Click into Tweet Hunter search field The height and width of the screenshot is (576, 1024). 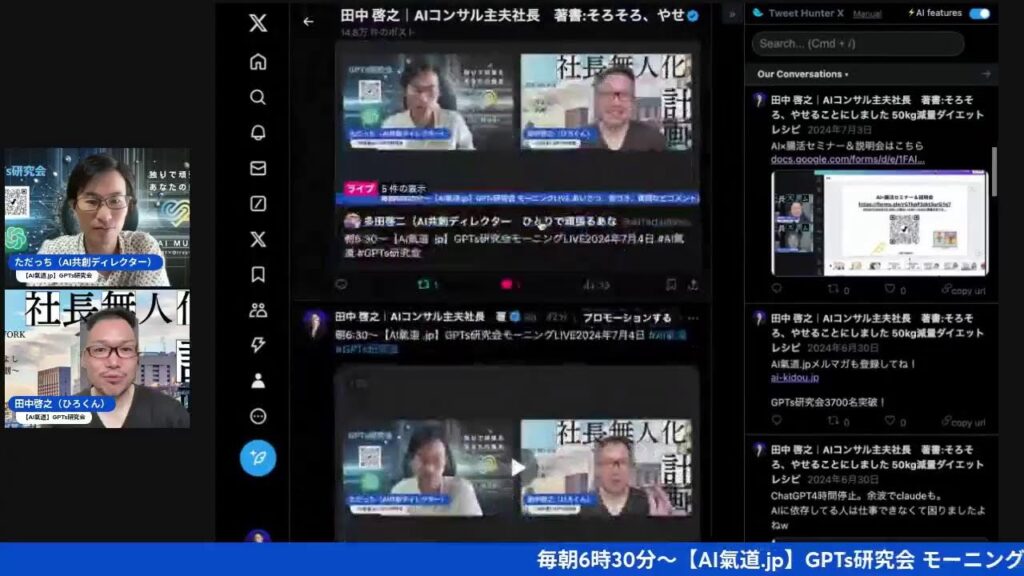pyautogui.click(x=858, y=44)
